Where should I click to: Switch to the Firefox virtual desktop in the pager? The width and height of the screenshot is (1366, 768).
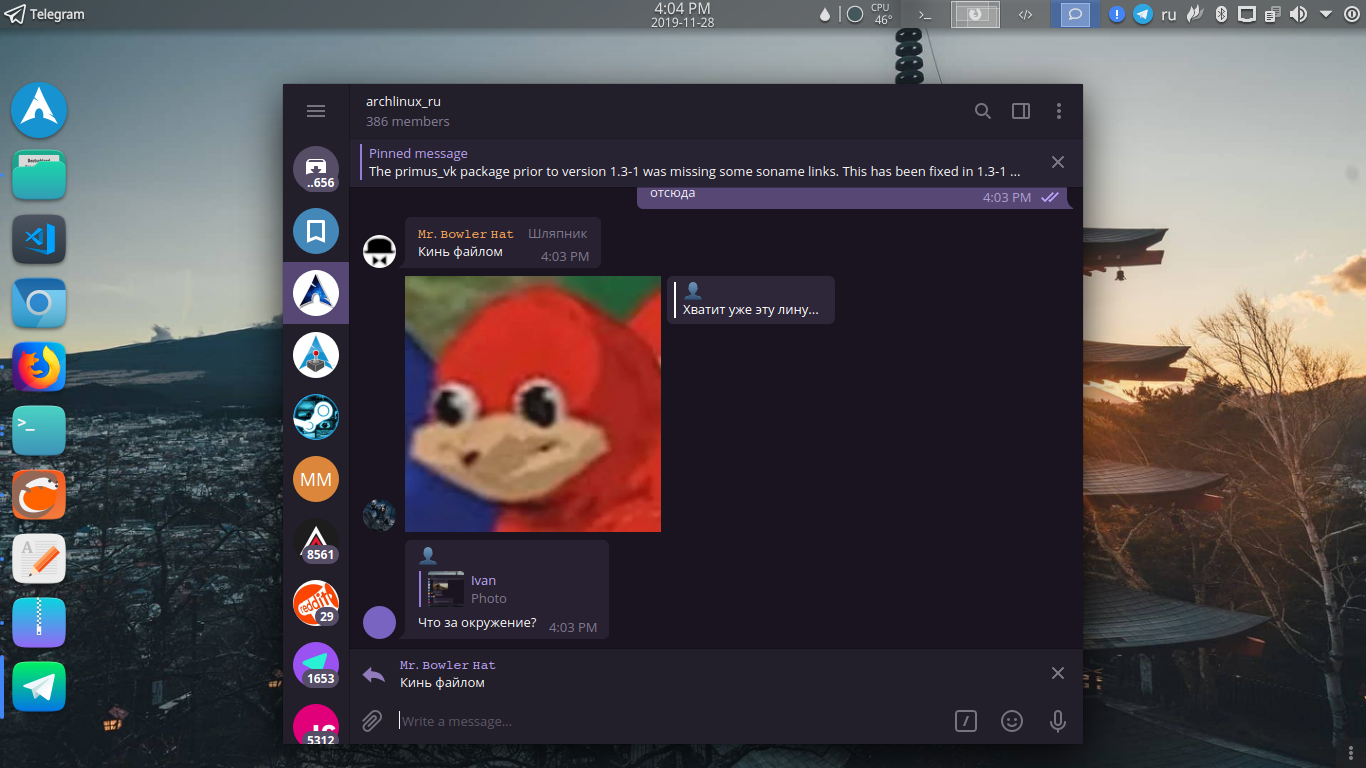(x=975, y=14)
